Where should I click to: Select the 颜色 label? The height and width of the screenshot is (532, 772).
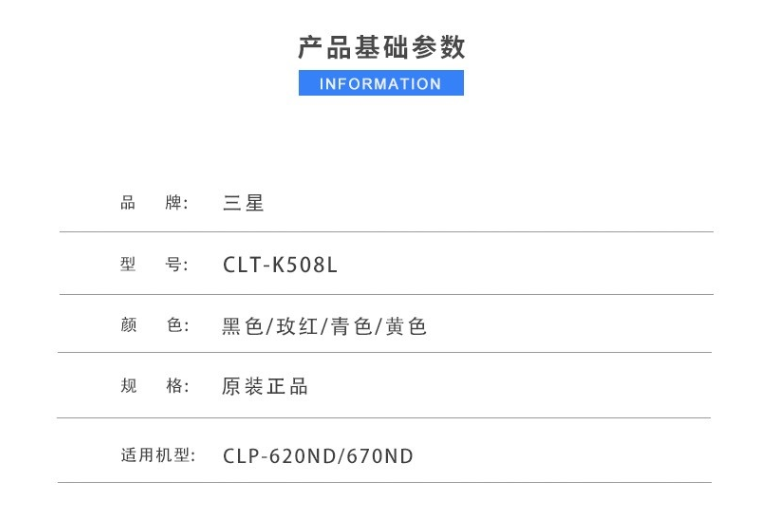click(155, 325)
